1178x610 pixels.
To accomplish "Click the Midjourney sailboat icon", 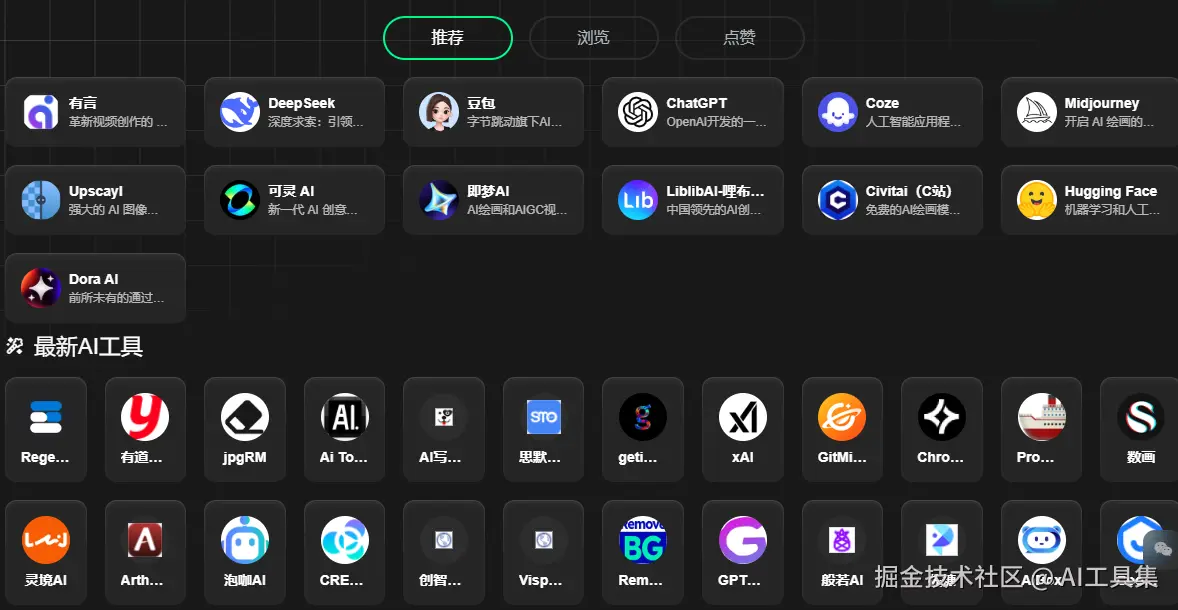I will [x=1037, y=112].
